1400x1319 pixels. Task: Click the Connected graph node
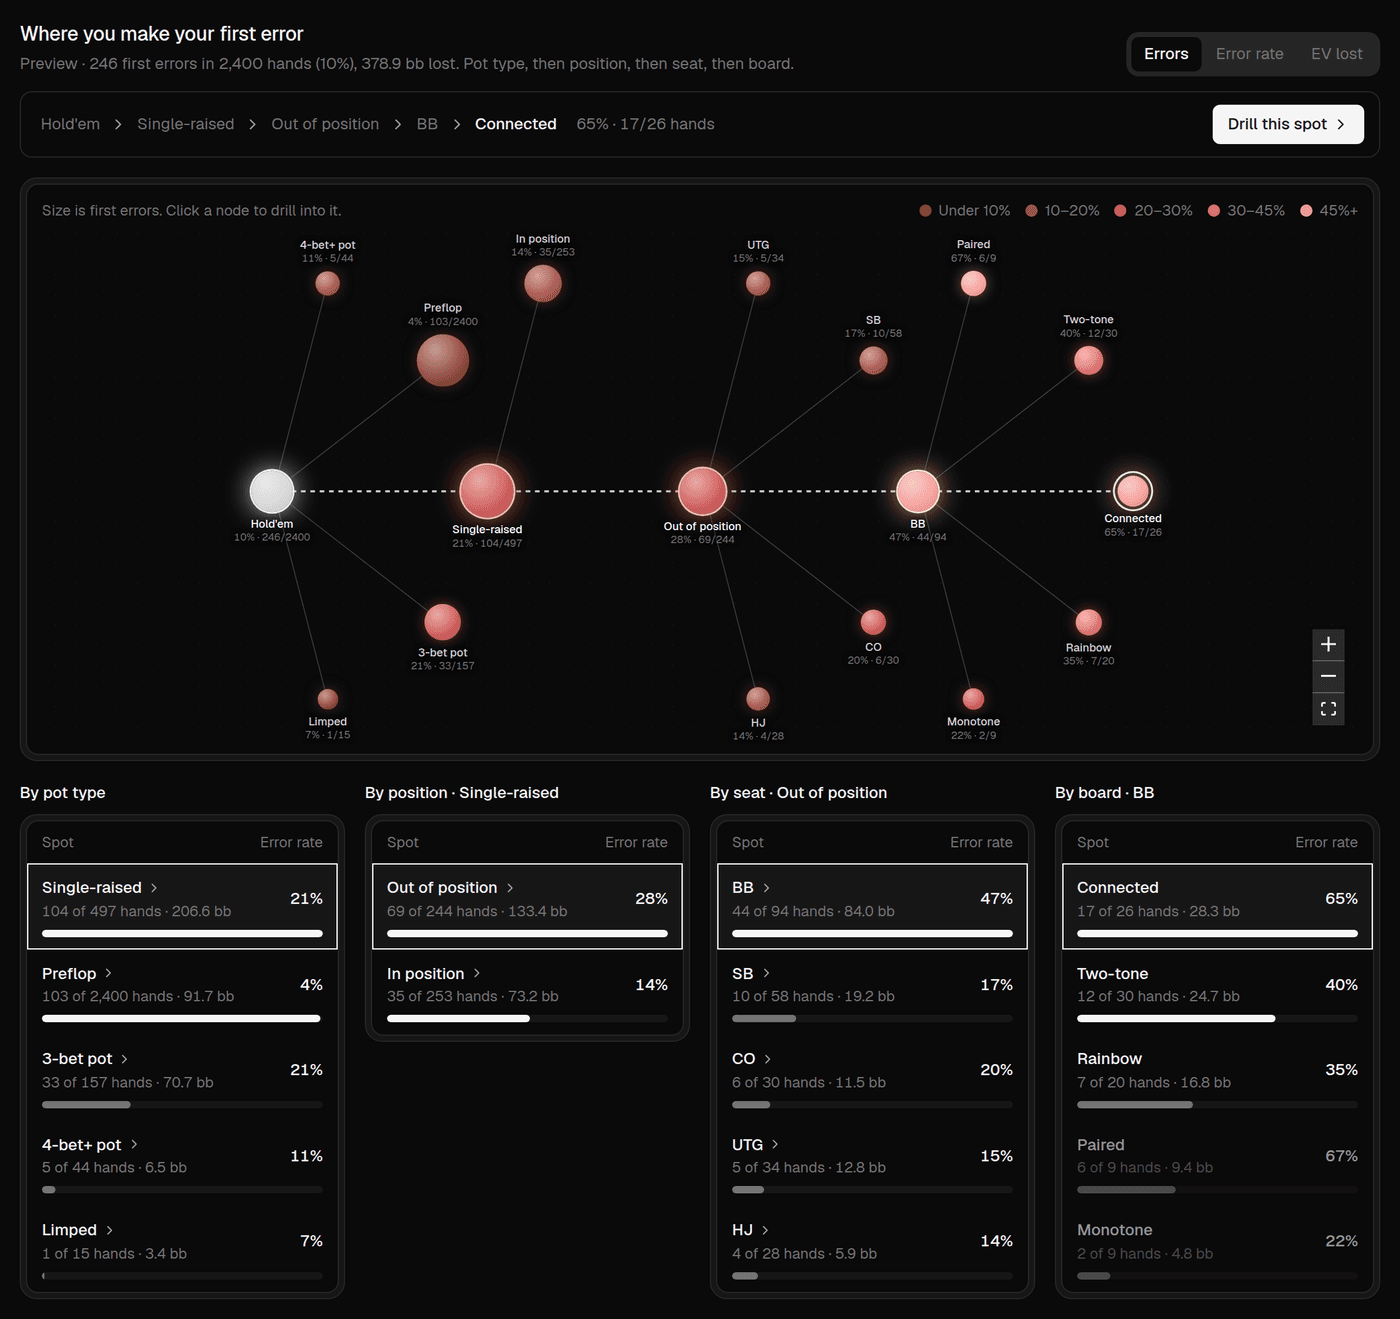tap(1133, 491)
